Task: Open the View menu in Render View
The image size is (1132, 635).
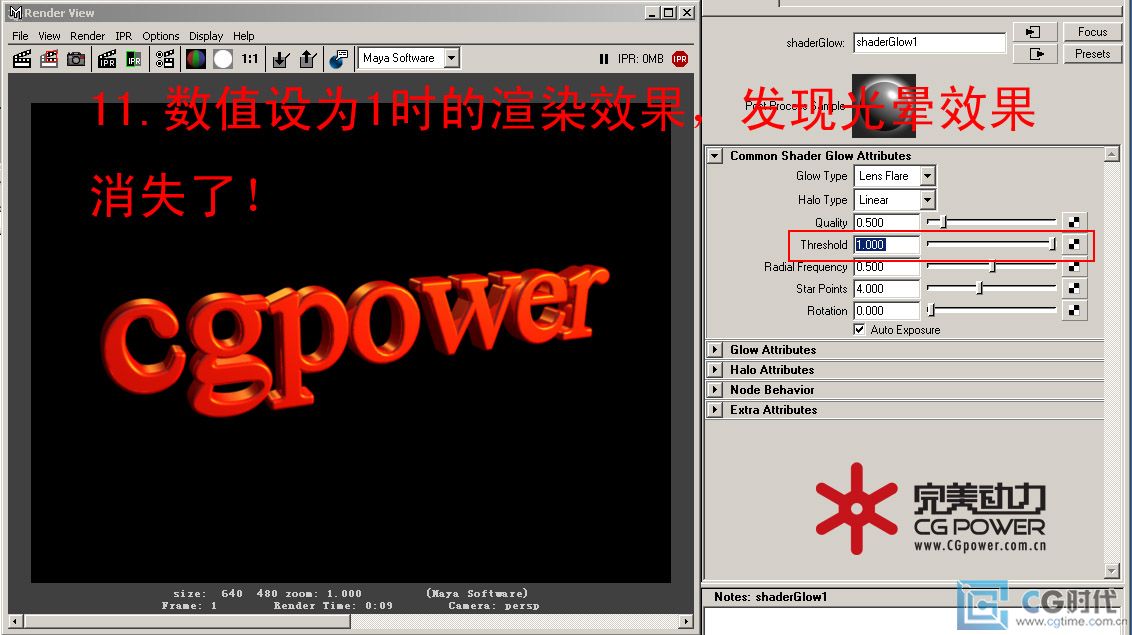Action: coord(49,36)
